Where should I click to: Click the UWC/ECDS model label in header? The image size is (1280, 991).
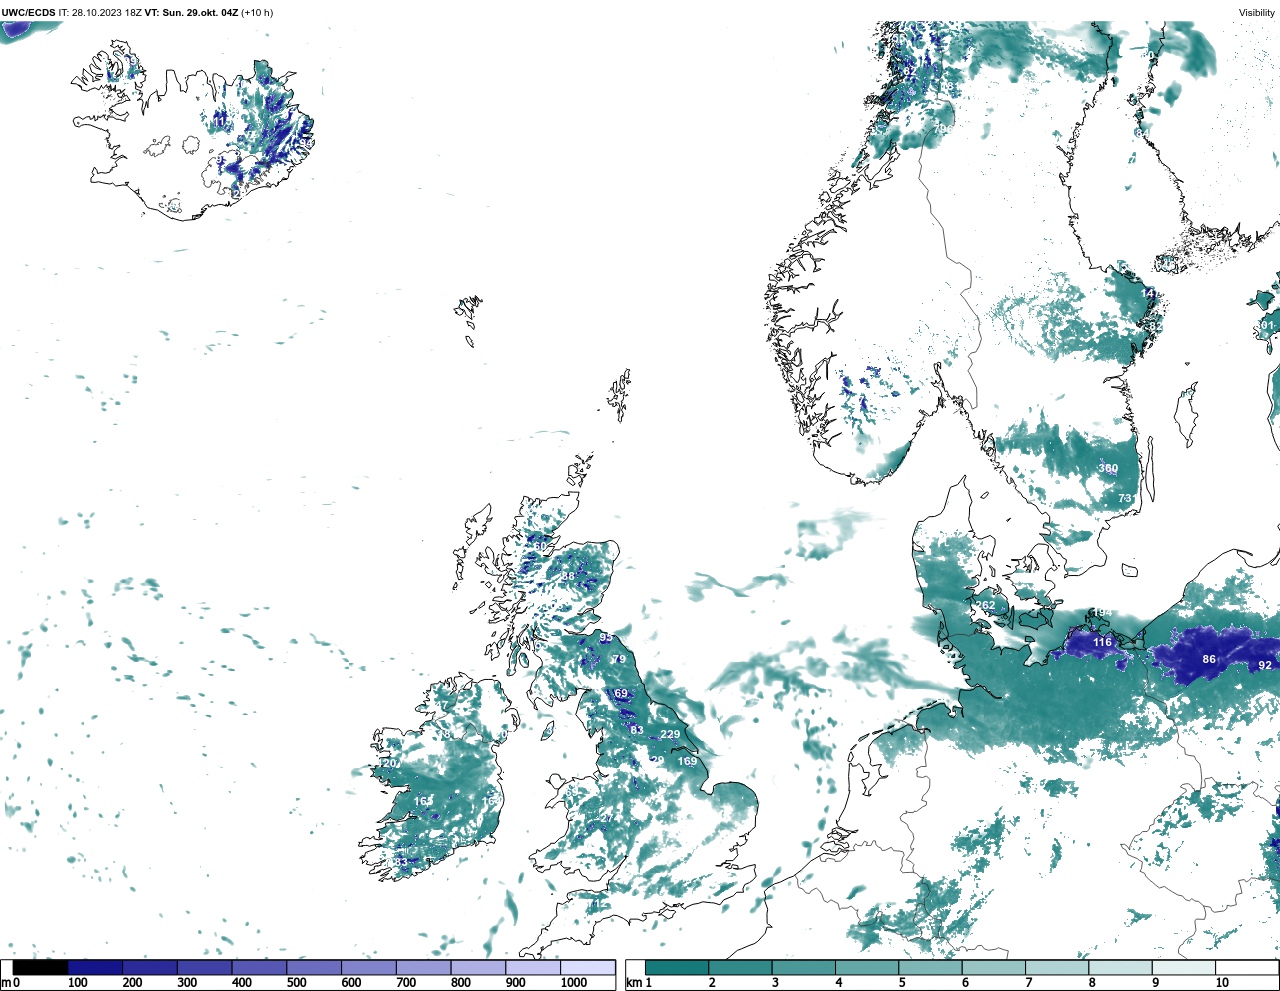(x=29, y=13)
